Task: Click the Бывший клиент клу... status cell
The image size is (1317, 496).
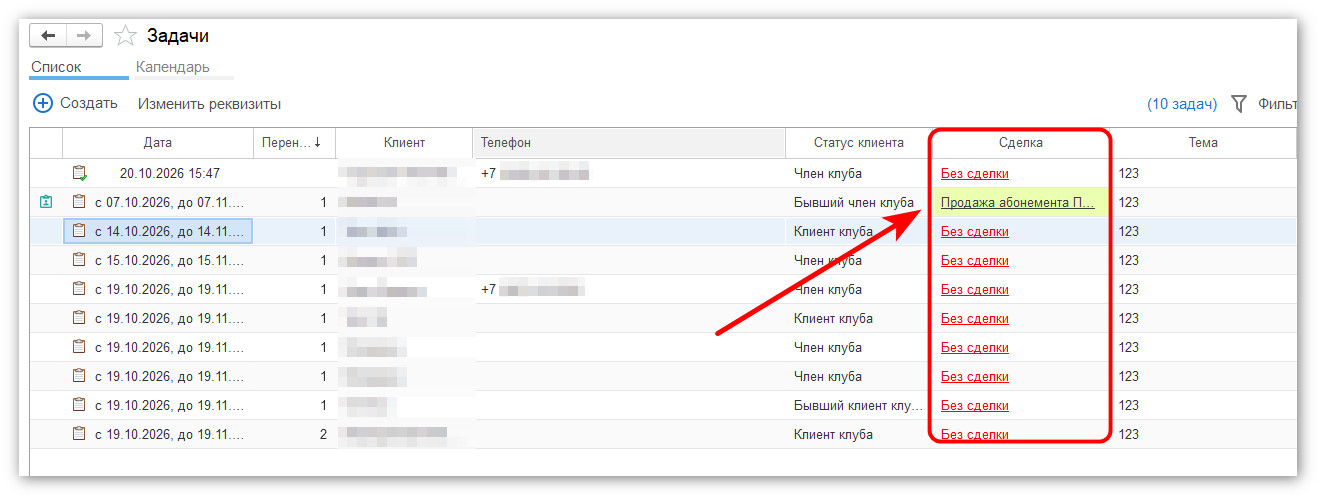Action: (x=858, y=405)
